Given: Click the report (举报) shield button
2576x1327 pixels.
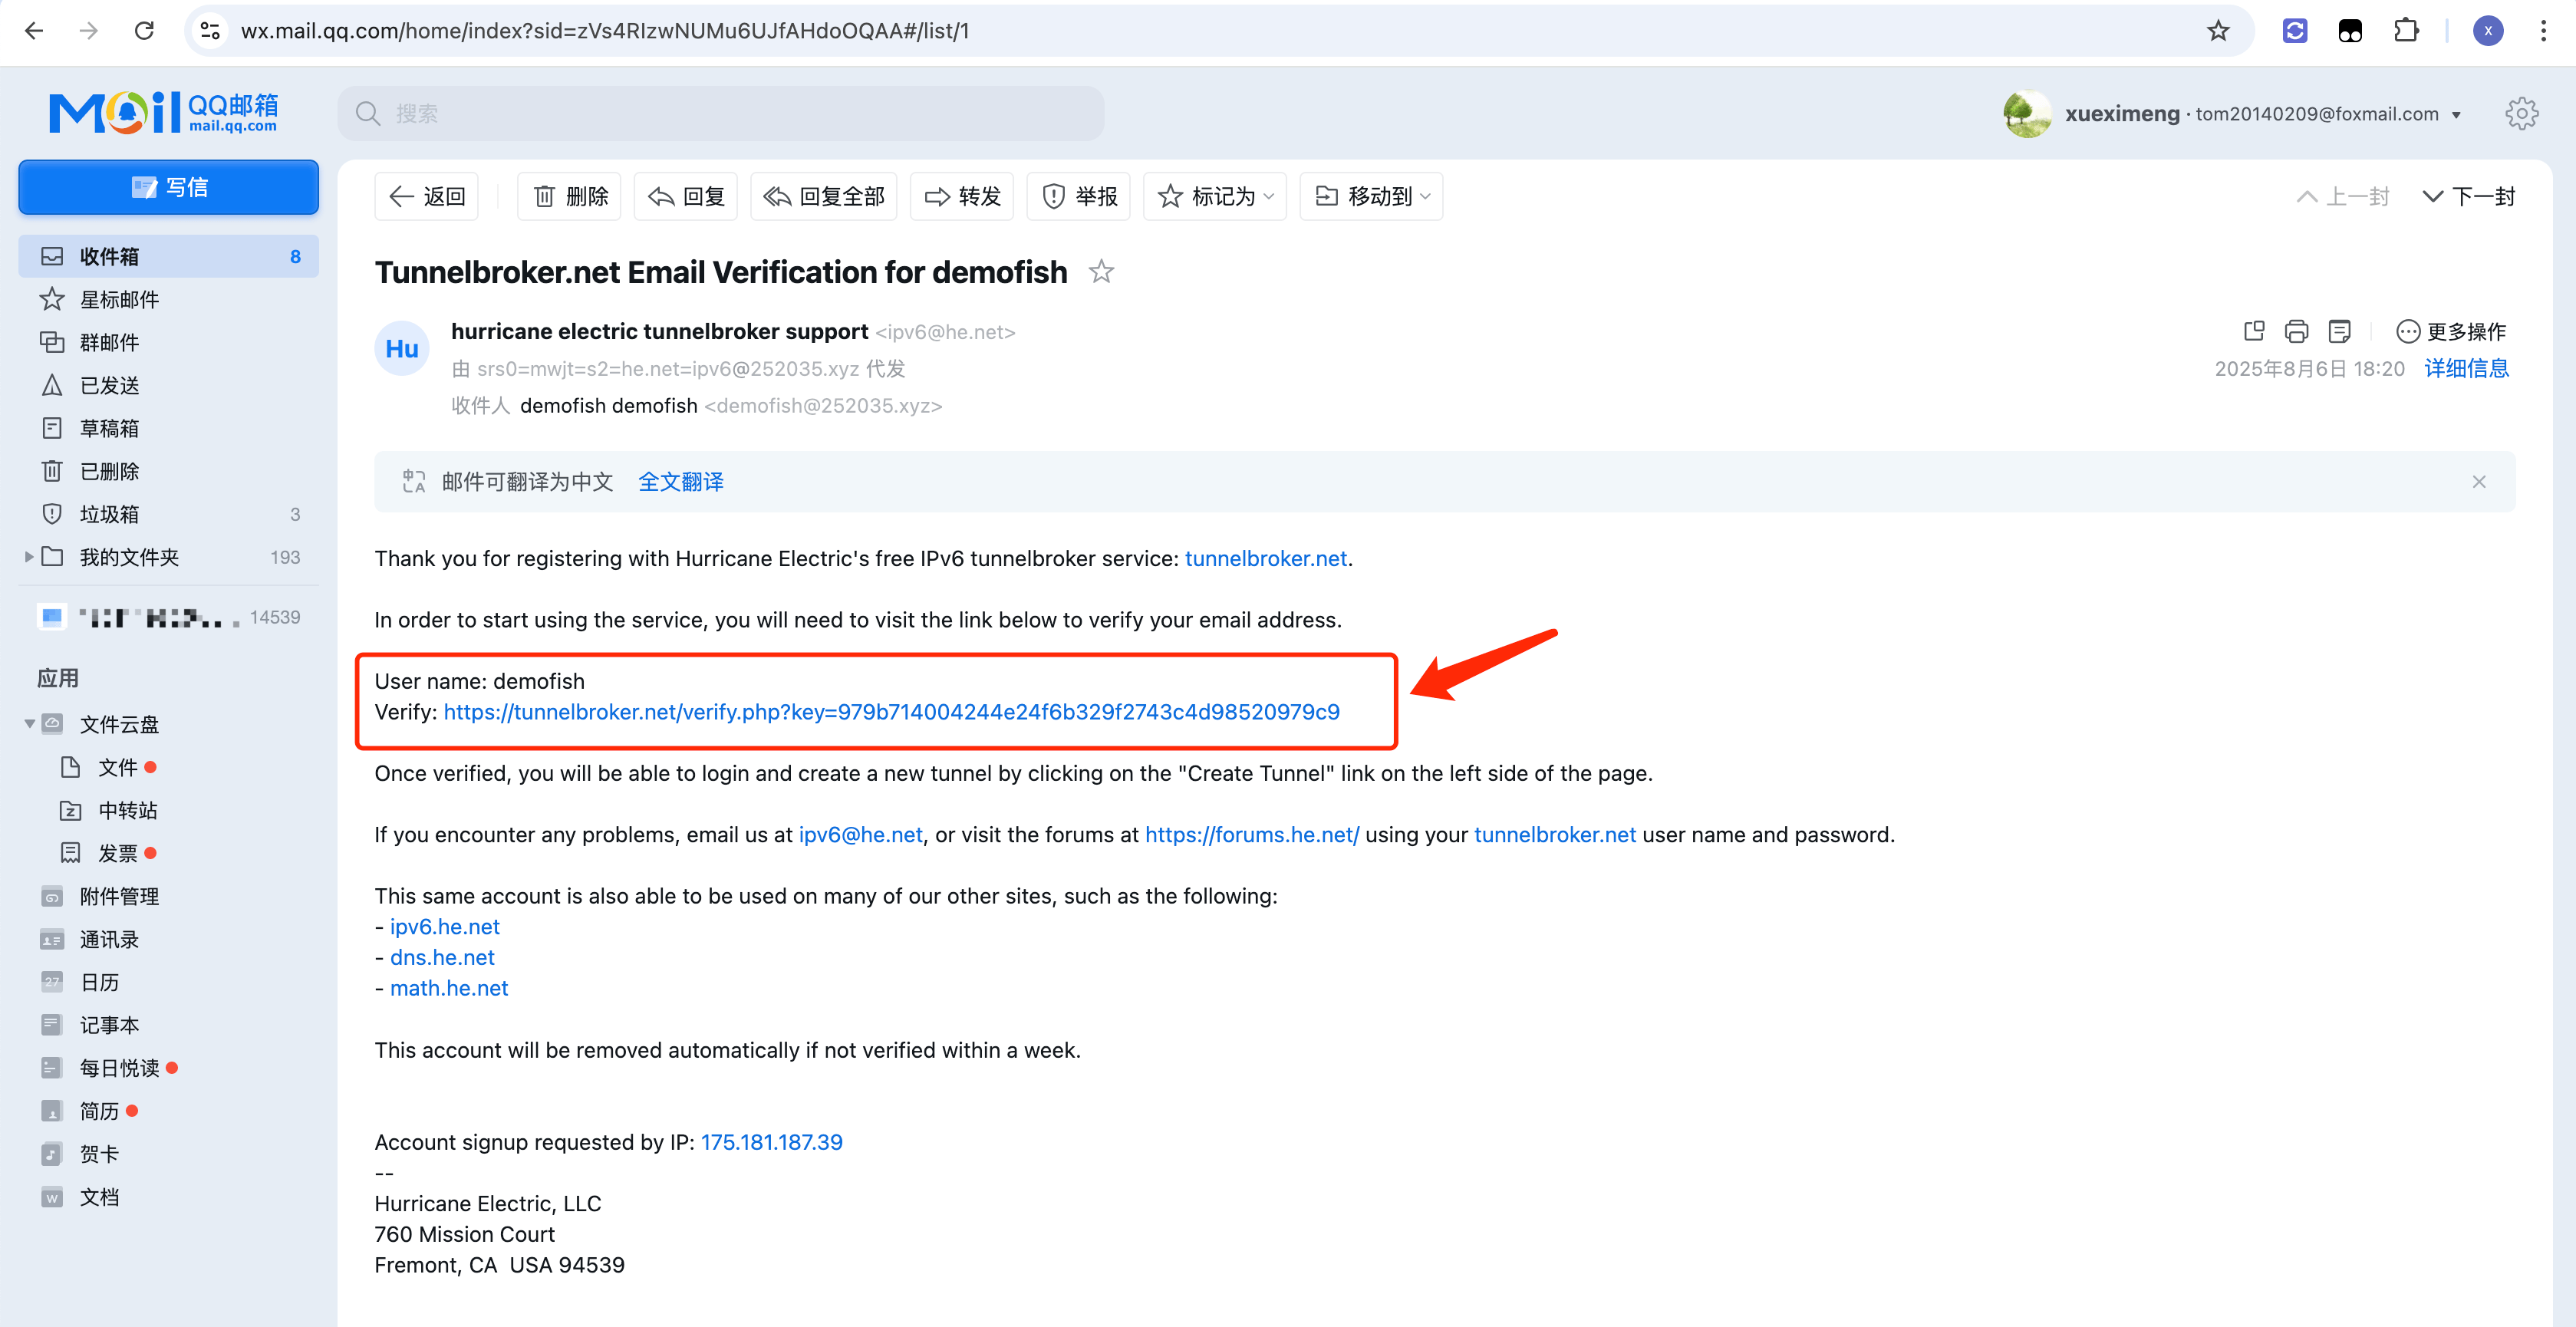Looking at the screenshot, I should tap(1079, 196).
